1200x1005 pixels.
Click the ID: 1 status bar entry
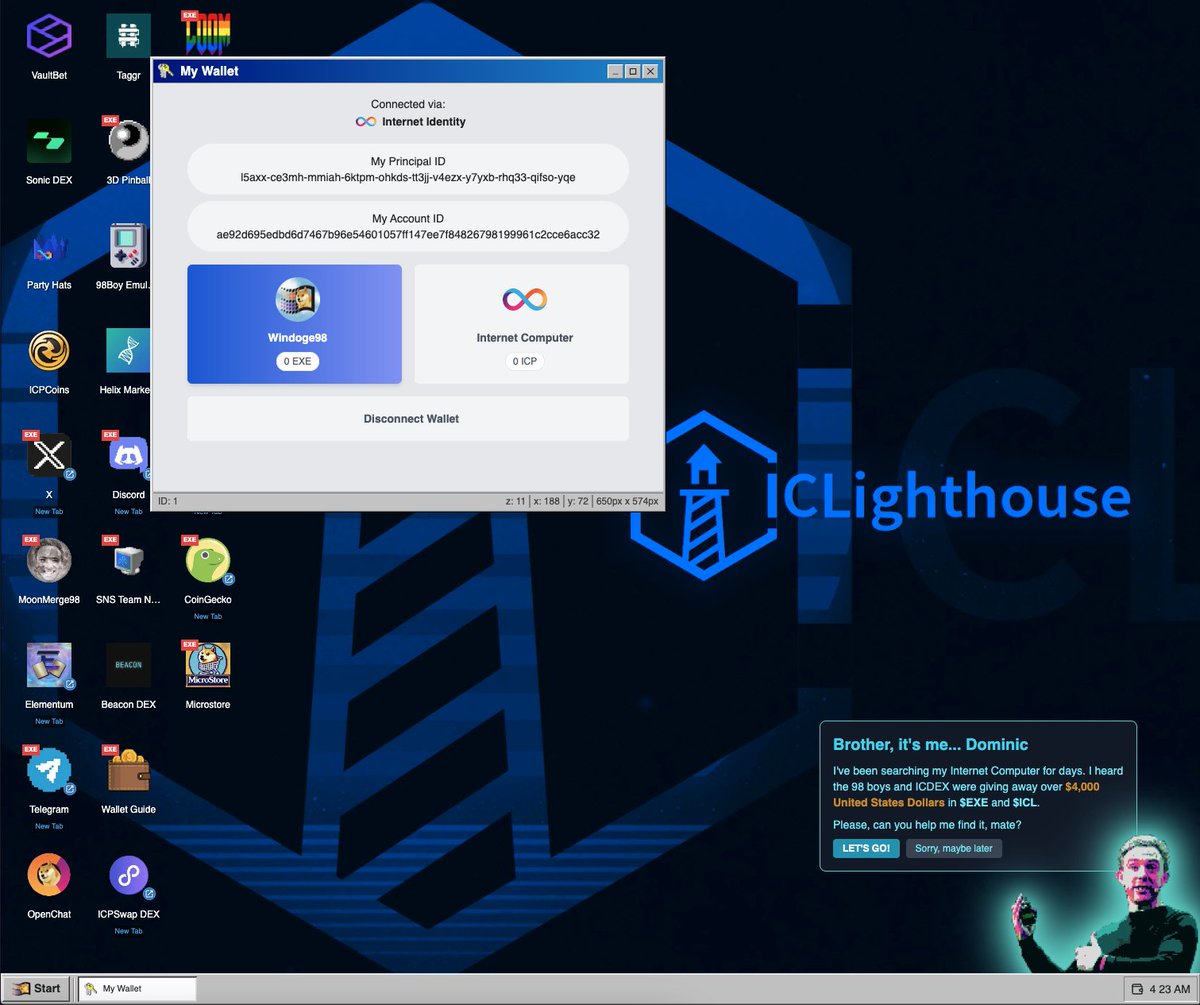click(168, 500)
